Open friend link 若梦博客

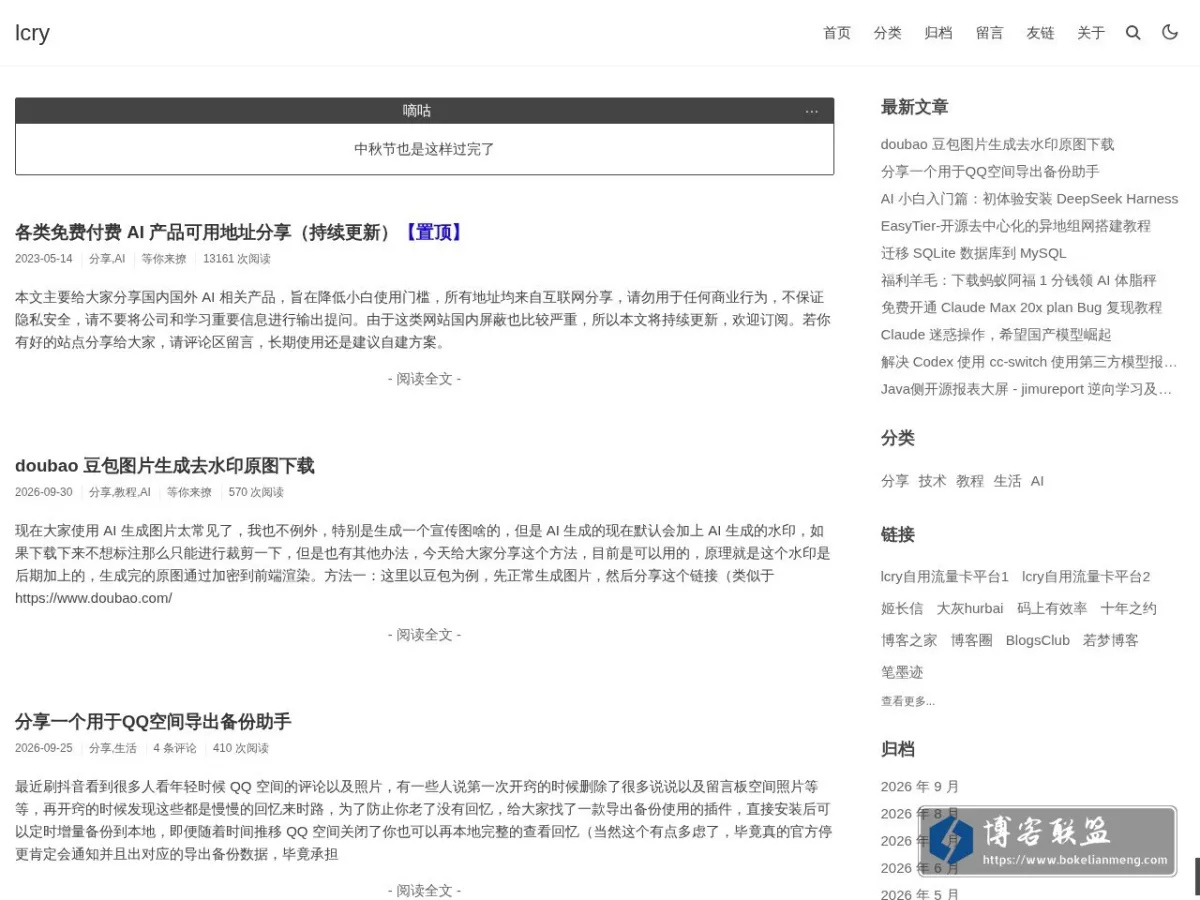click(1111, 640)
